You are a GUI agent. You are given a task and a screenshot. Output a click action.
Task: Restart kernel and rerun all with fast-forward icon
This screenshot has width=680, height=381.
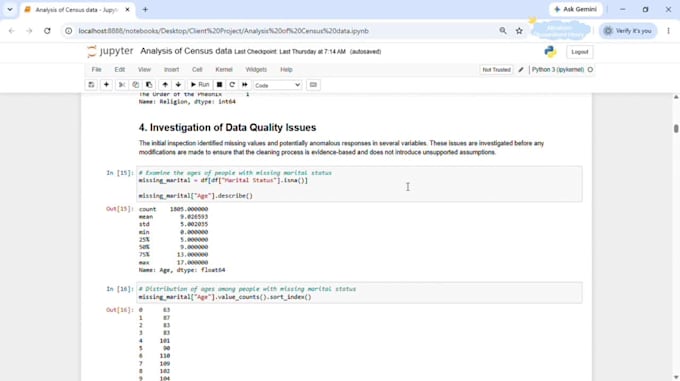point(245,85)
